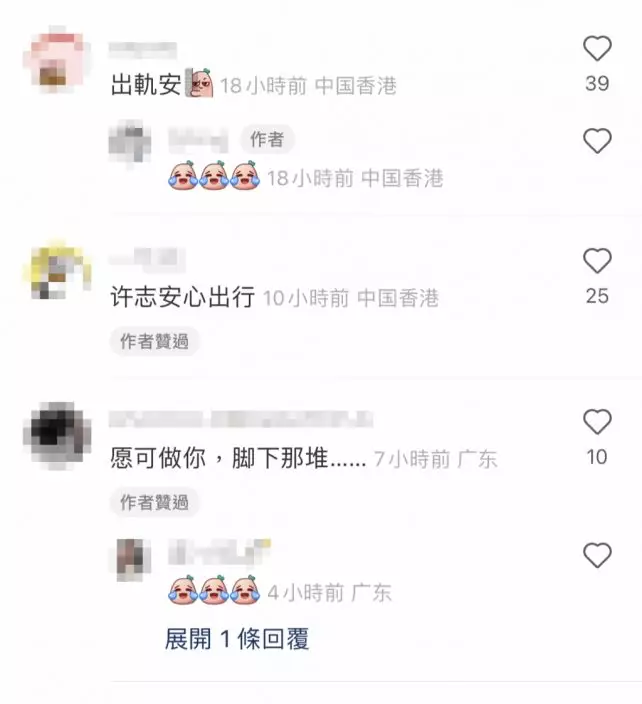Viewport: 642px width, 704px height.
Task: Open first commenter's pink avatar
Action: pyautogui.click(x=57, y=59)
